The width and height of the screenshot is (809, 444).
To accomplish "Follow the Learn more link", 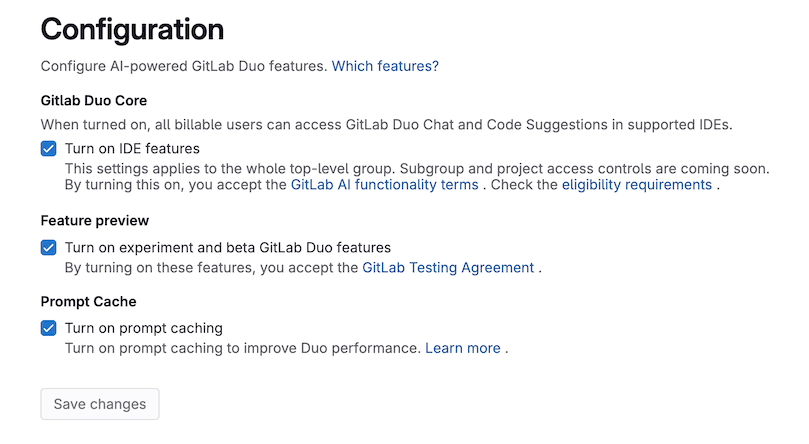I will click(x=463, y=348).
